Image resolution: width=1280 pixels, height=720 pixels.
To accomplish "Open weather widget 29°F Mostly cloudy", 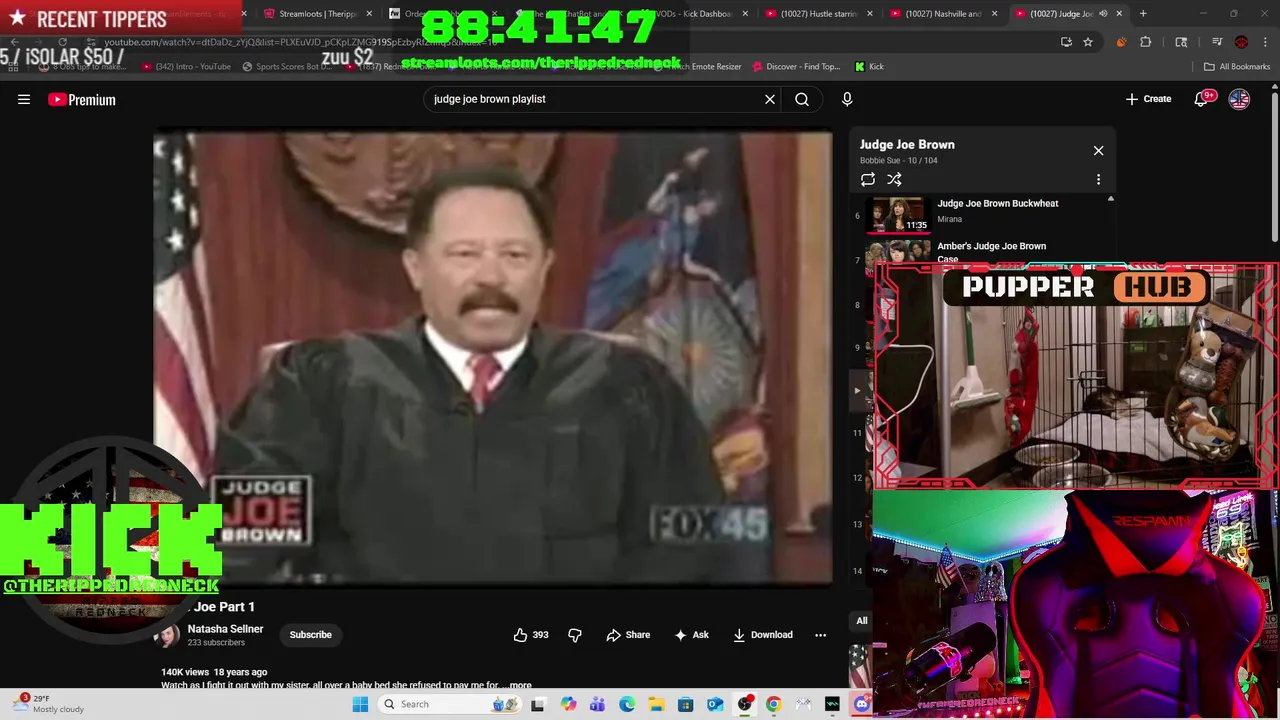I will tap(50, 704).
